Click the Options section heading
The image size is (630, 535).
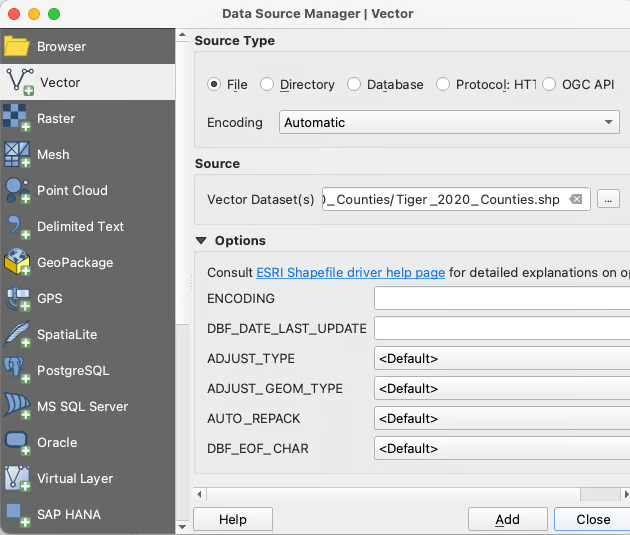(240, 241)
